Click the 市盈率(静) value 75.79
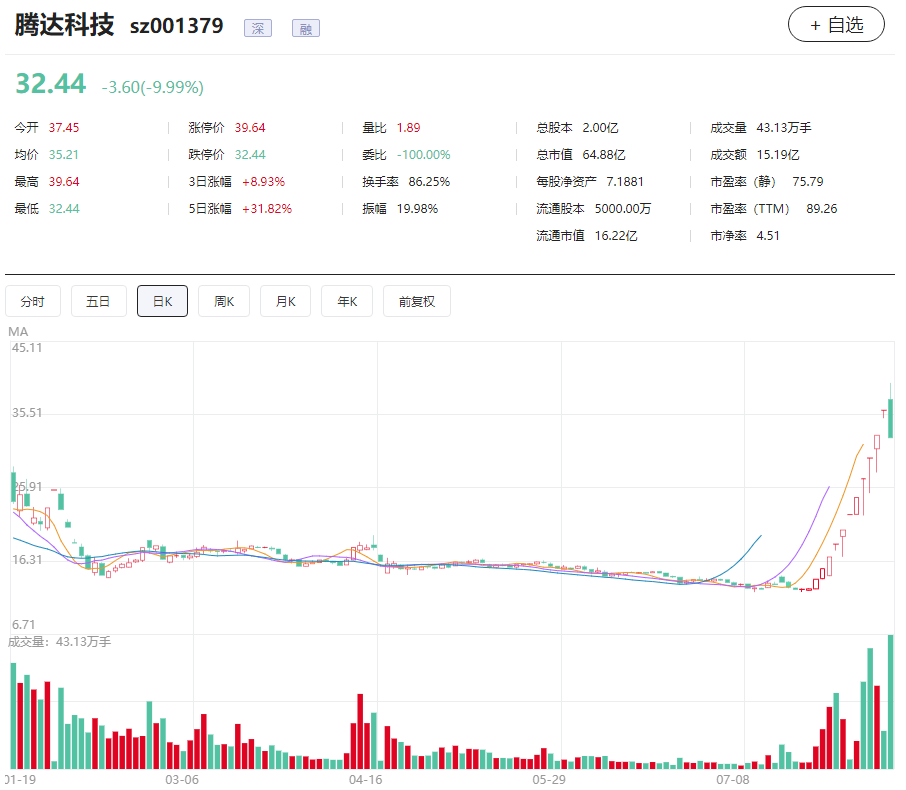This screenshot has width=906, height=790. click(x=808, y=181)
